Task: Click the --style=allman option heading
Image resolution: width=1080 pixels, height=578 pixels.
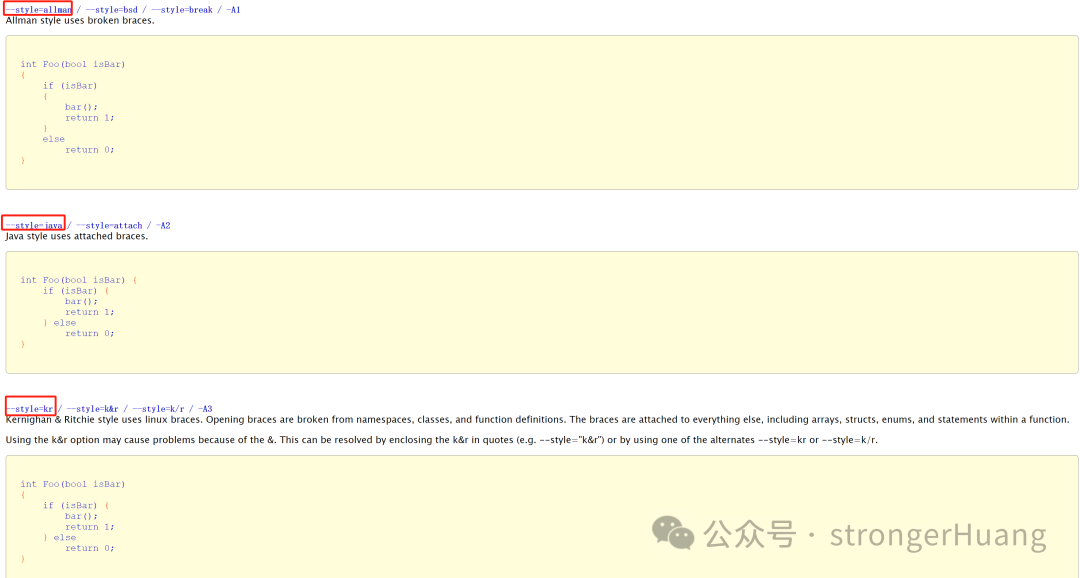Action: [x=39, y=10]
